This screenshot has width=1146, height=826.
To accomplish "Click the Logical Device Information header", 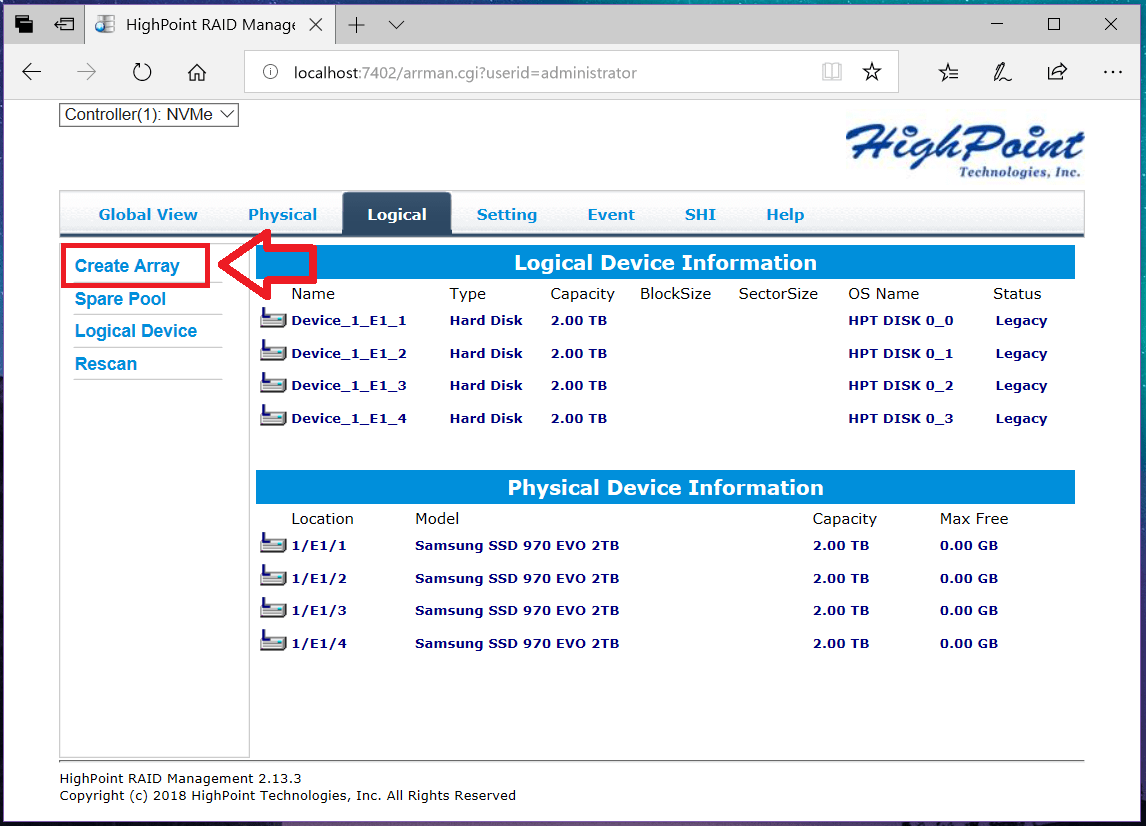I will coord(665,262).
